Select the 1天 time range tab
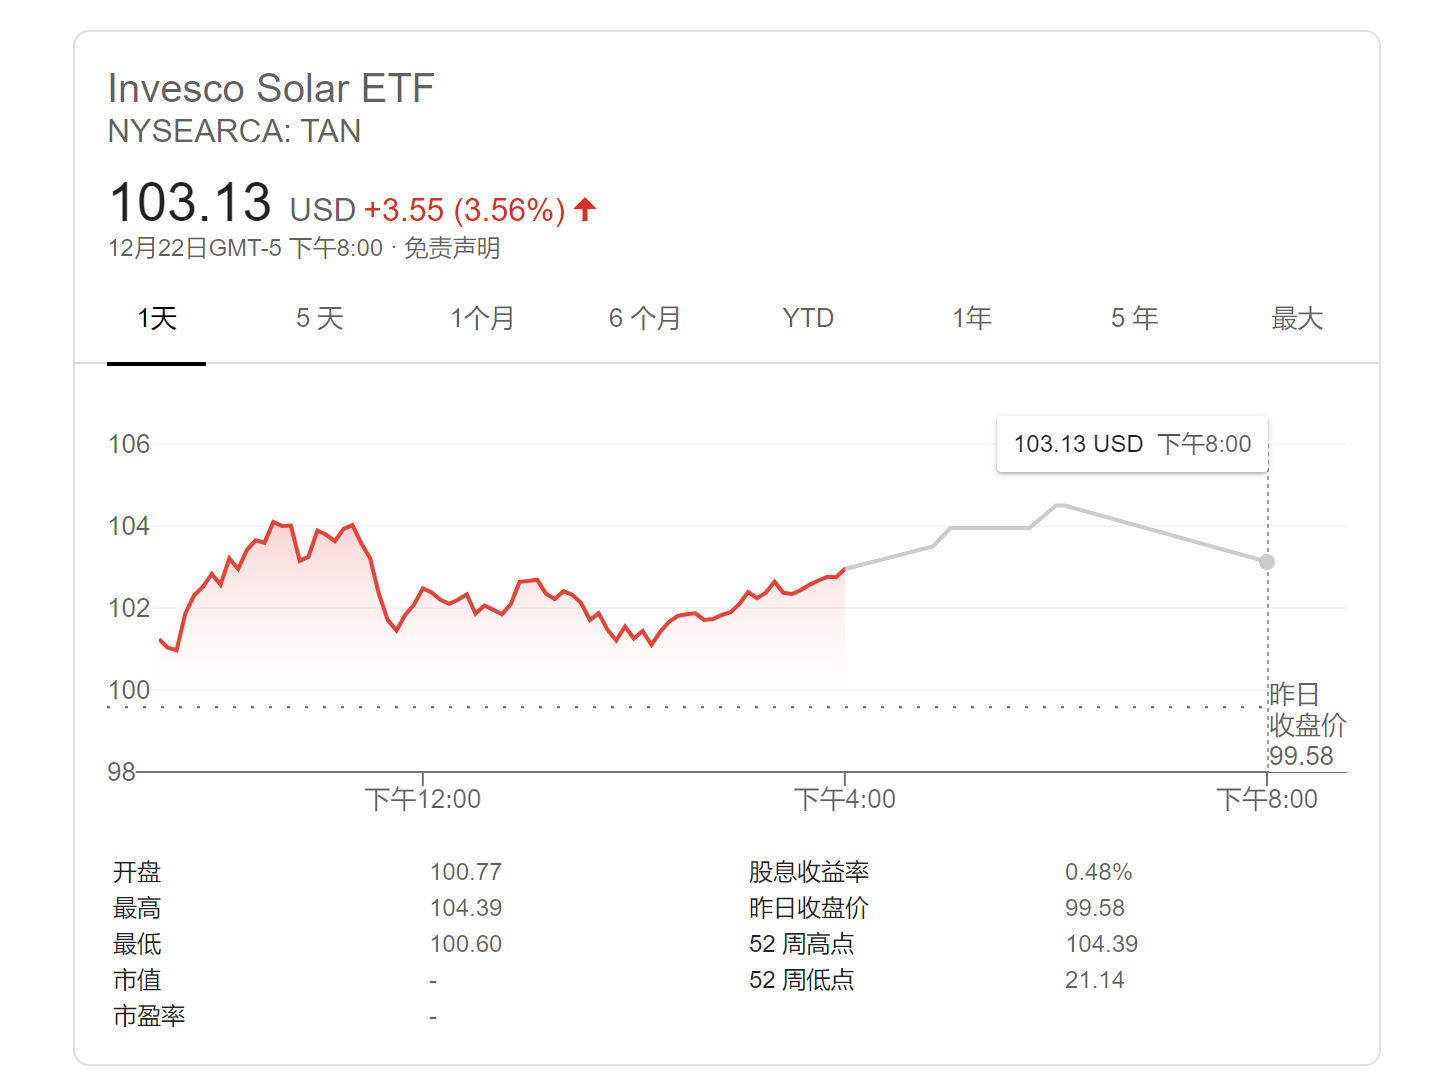Image resolution: width=1449 pixels, height=1089 pixels. point(157,319)
